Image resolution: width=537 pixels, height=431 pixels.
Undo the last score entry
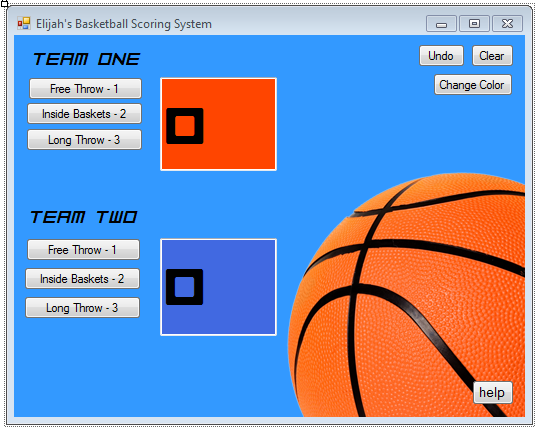(x=441, y=56)
